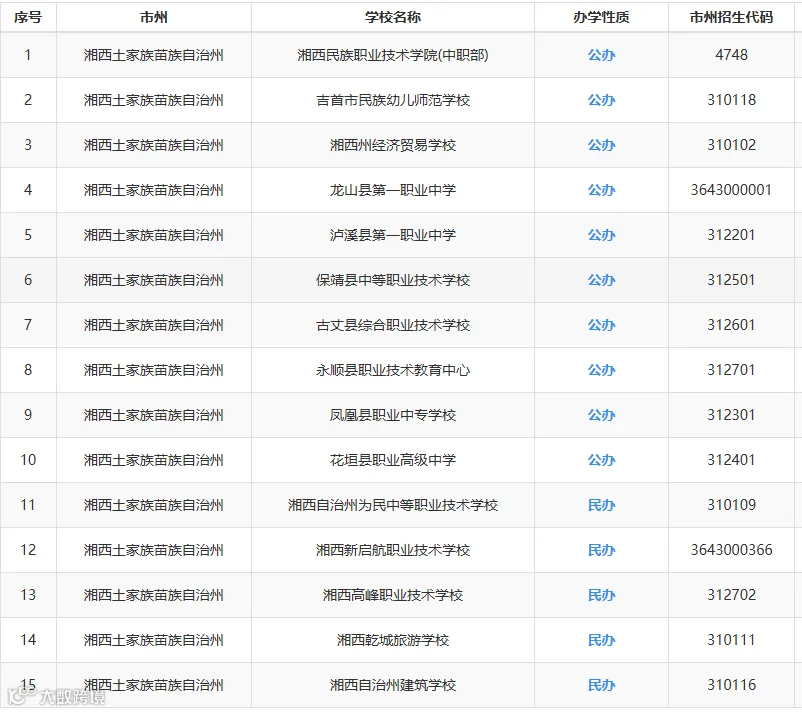Click 湘西土家族苗族自治州 in row 8
This screenshot has height=712, width=802.
(154, 370)
